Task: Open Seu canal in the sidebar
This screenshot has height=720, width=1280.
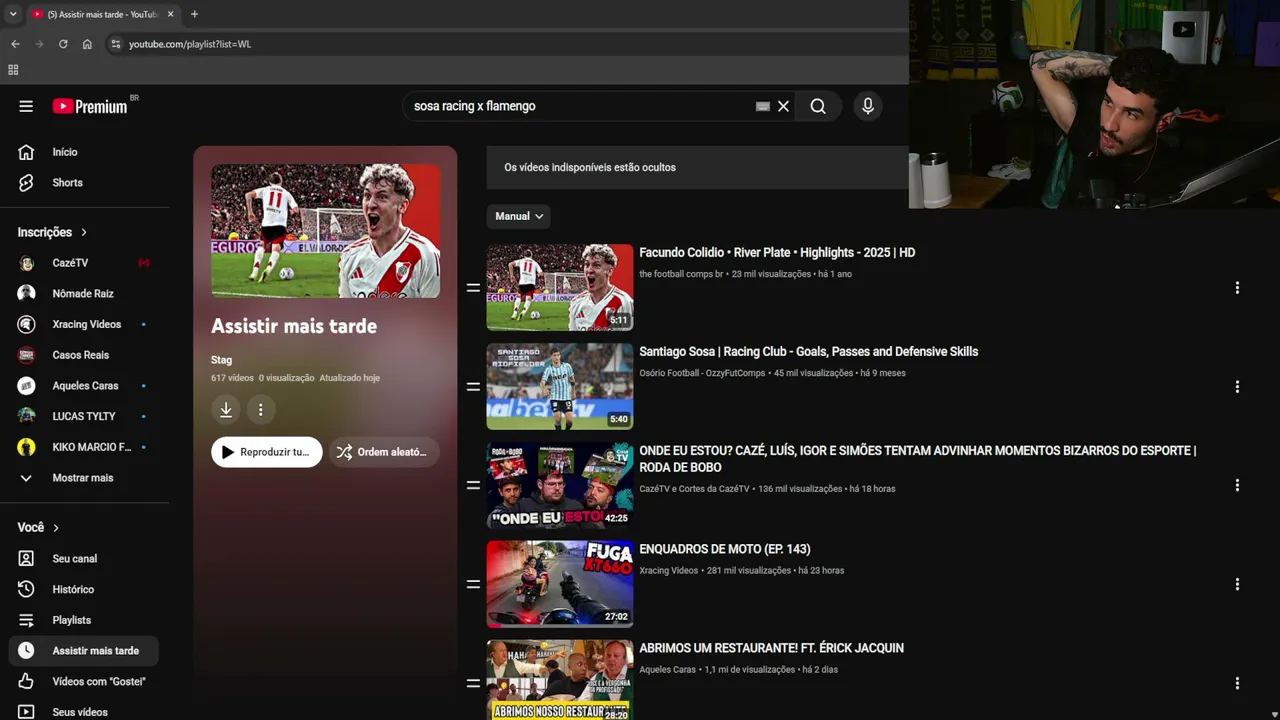Action: [83, 559]
